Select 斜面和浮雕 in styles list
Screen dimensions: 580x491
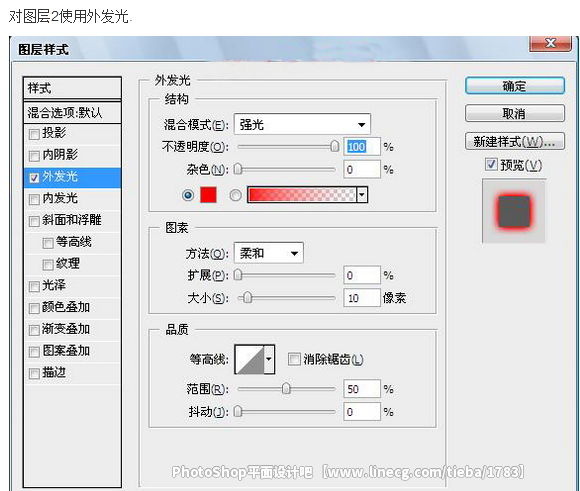tap(72, 220)
